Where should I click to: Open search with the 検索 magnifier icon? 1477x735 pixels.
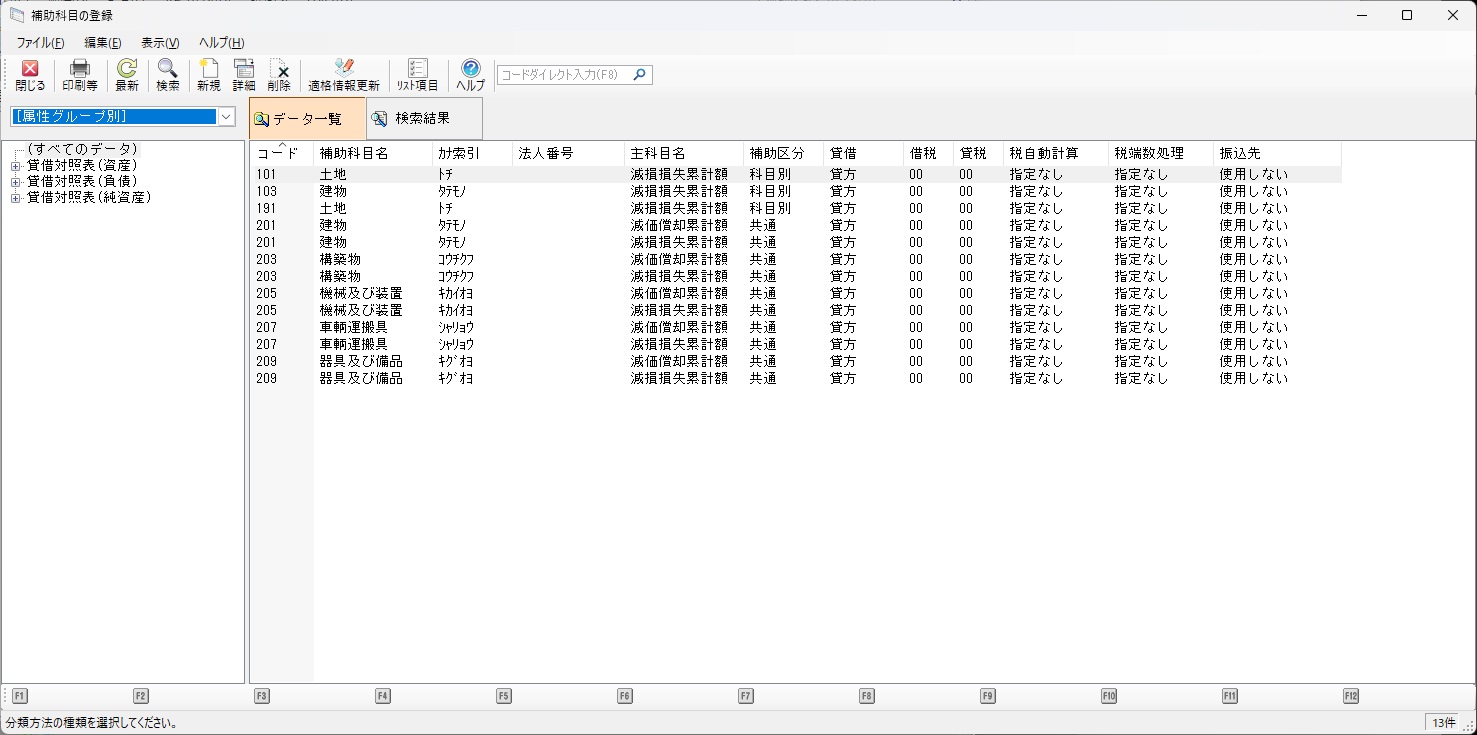[168, 75]
